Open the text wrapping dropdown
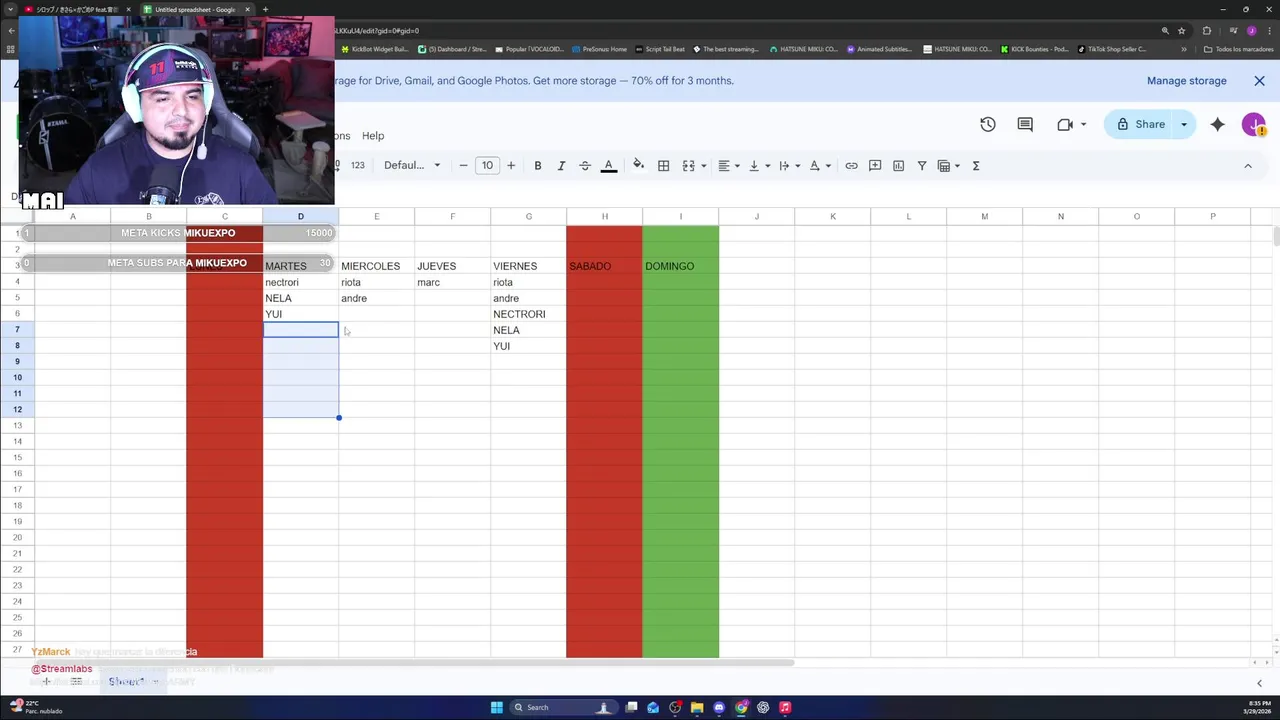This screenshot has height=720, width=1280. 789,165
